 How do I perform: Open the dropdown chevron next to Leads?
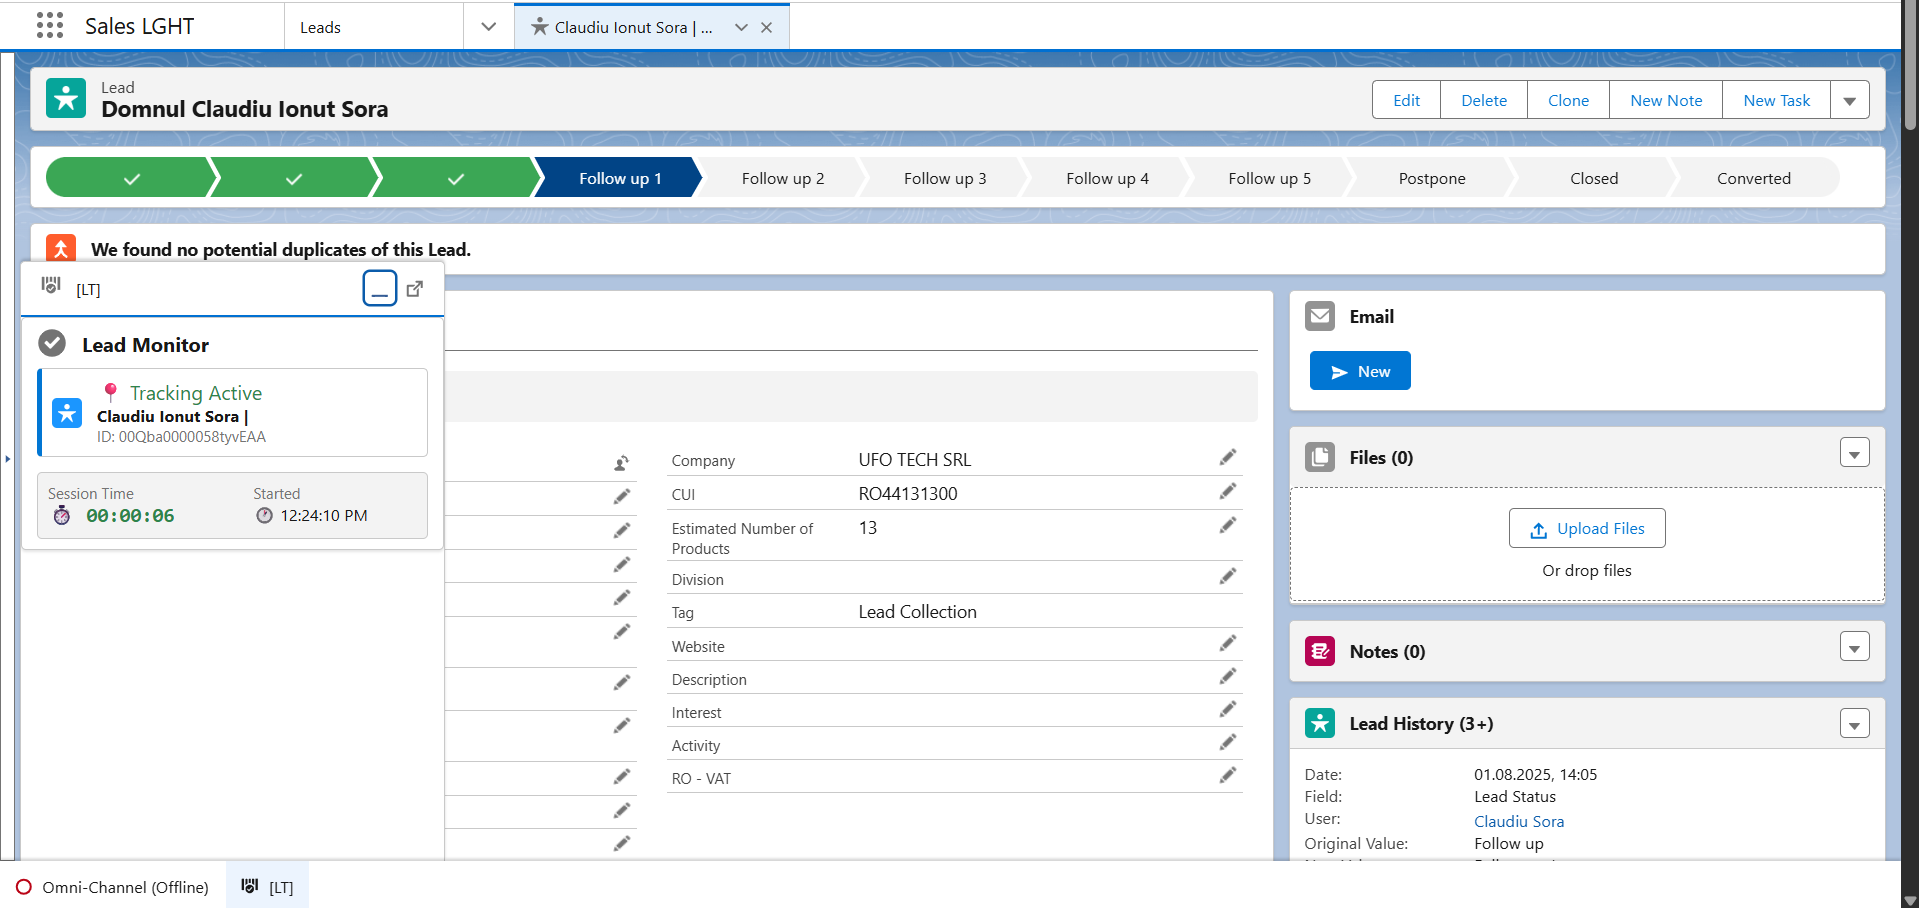[x=488, y=26]
